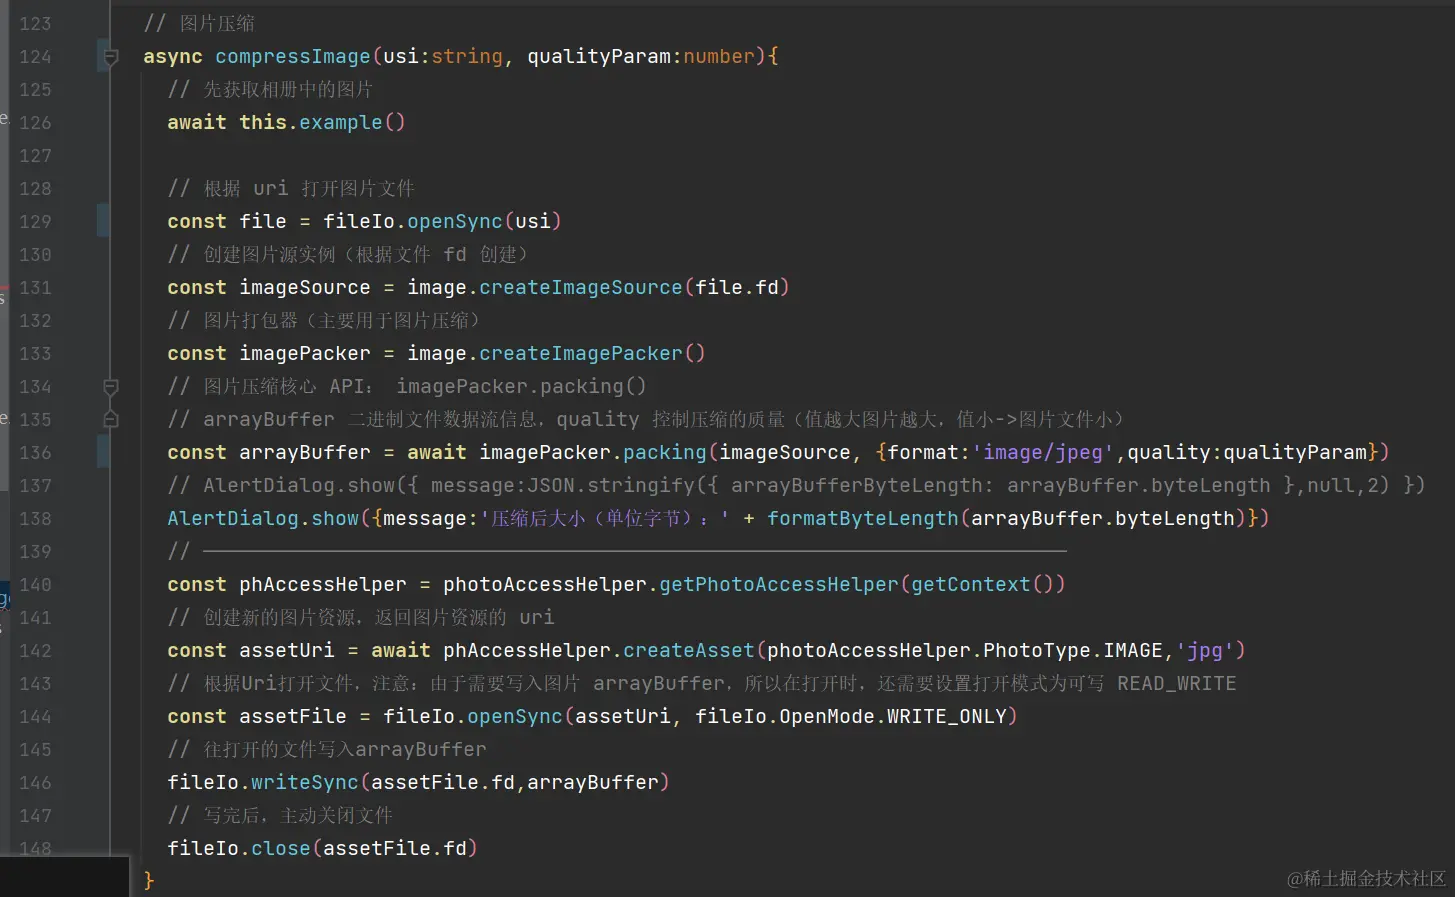This screenshot has width=1455, height=897.
Task: Click createImagePacker method call
Action: (580, 354)
